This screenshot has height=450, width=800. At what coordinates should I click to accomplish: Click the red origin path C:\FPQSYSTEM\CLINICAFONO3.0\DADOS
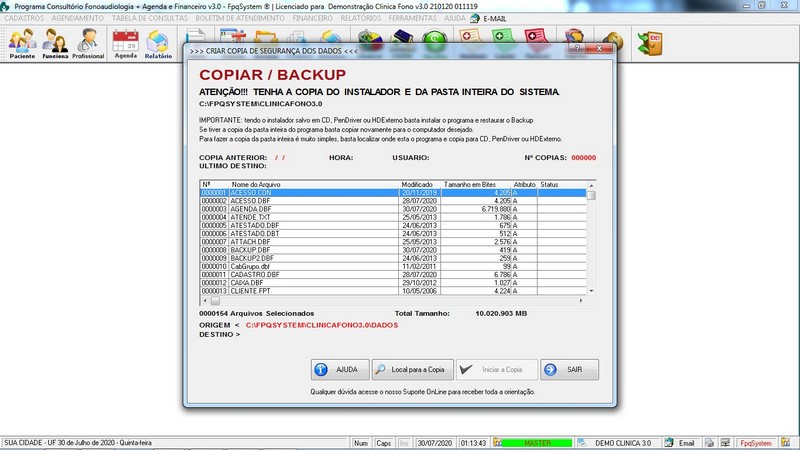click(322, 325)
